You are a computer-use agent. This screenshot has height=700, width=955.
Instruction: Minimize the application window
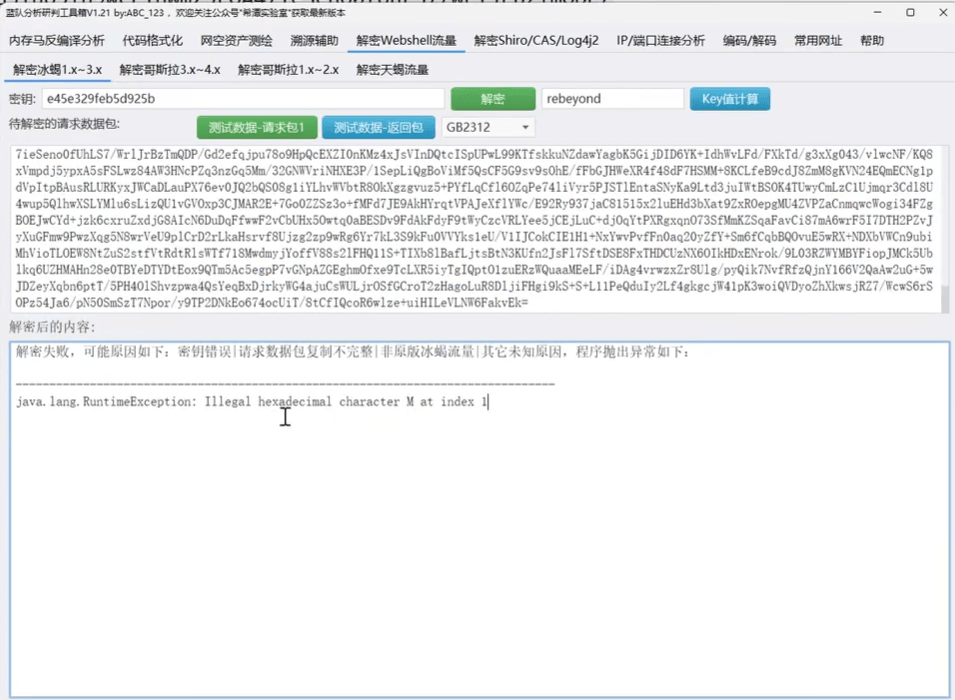click(x=877, y=12)
